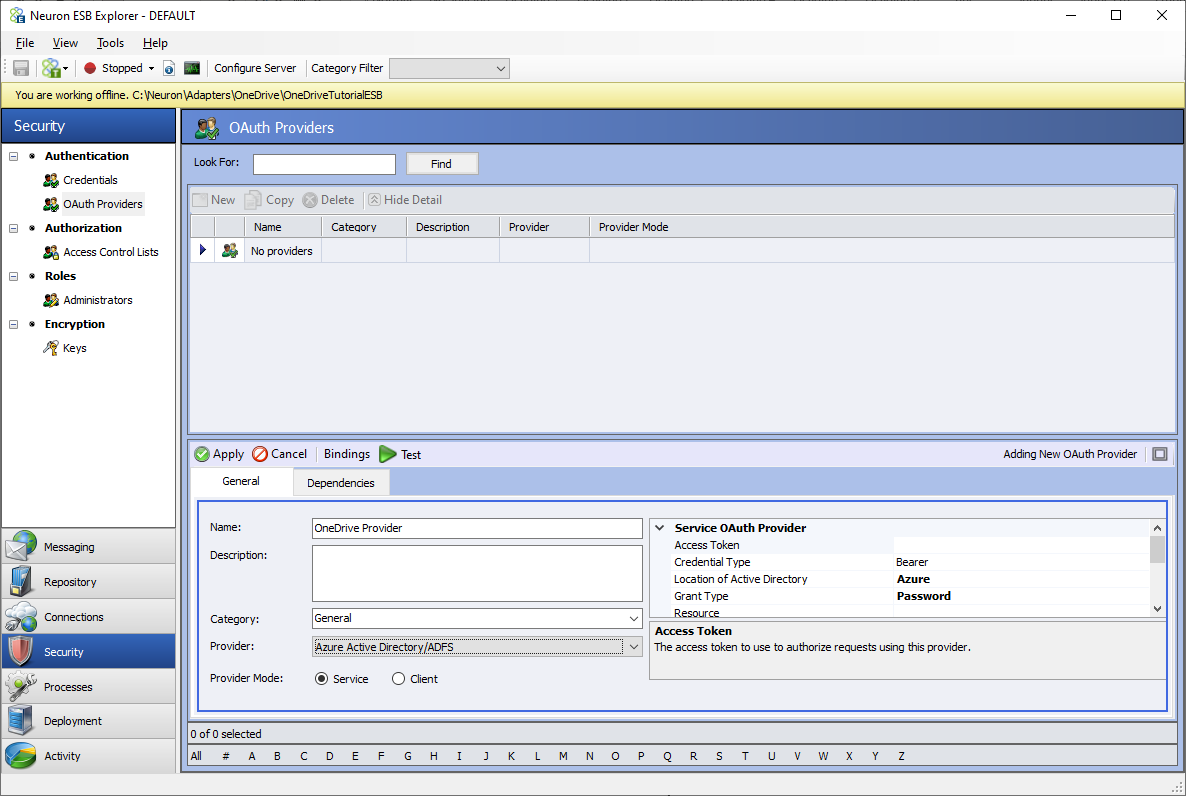
Task: Open the Category Filter dropdown
Action: 449,68
